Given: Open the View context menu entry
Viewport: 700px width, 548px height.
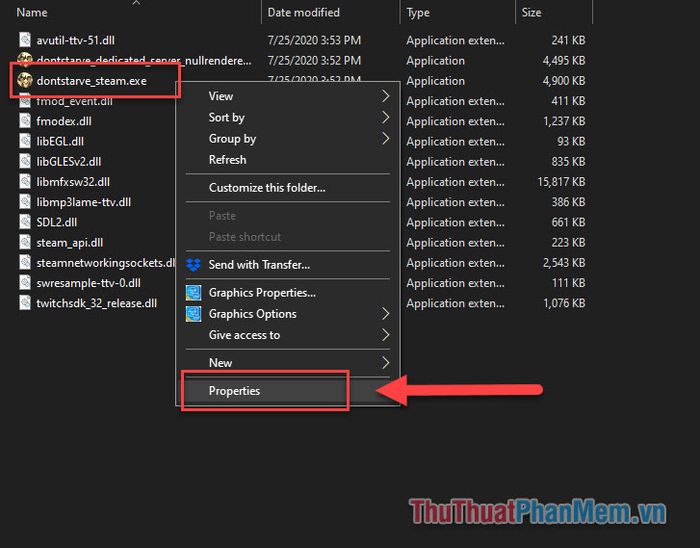Looking at the screenshot, I should [288, 96].
